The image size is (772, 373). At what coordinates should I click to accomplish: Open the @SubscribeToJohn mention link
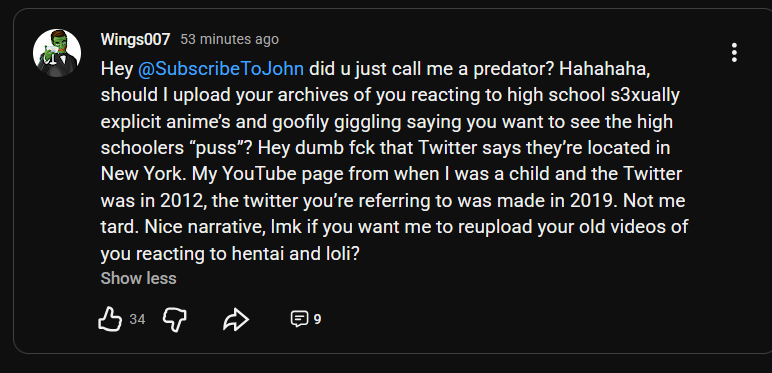[221, 69]
